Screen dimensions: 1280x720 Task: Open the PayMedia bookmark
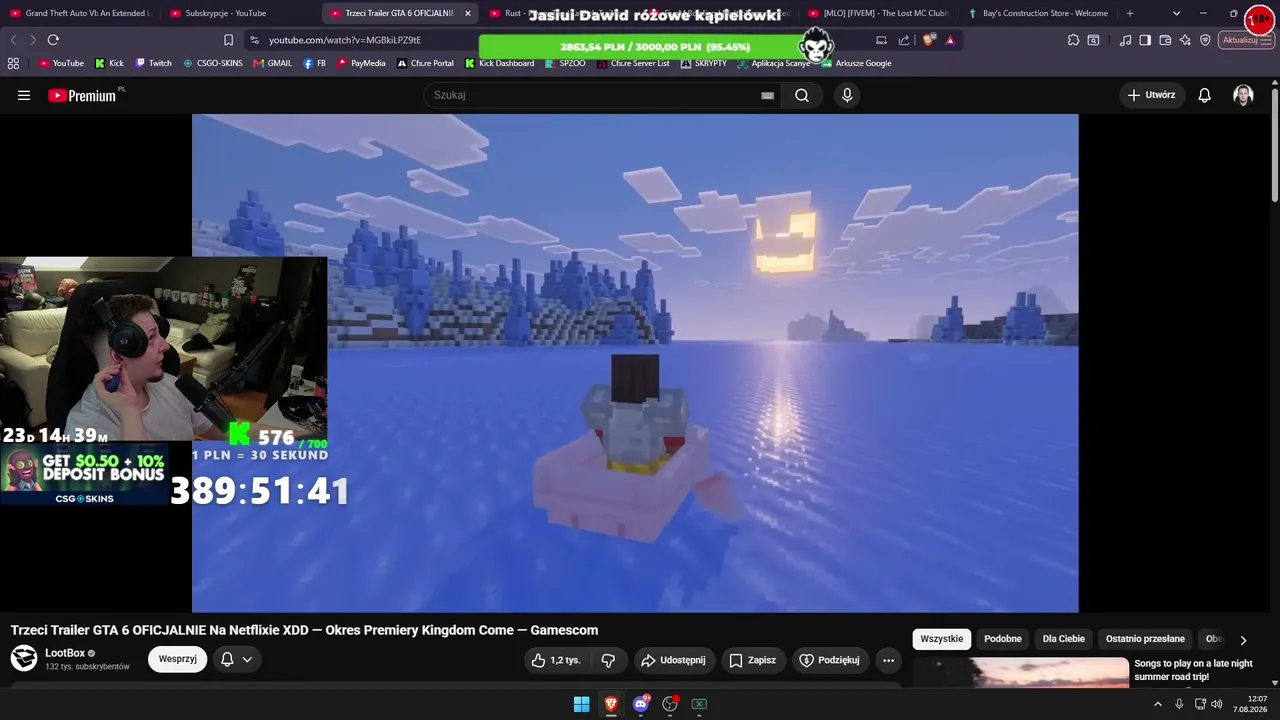[x=360, y=63]
